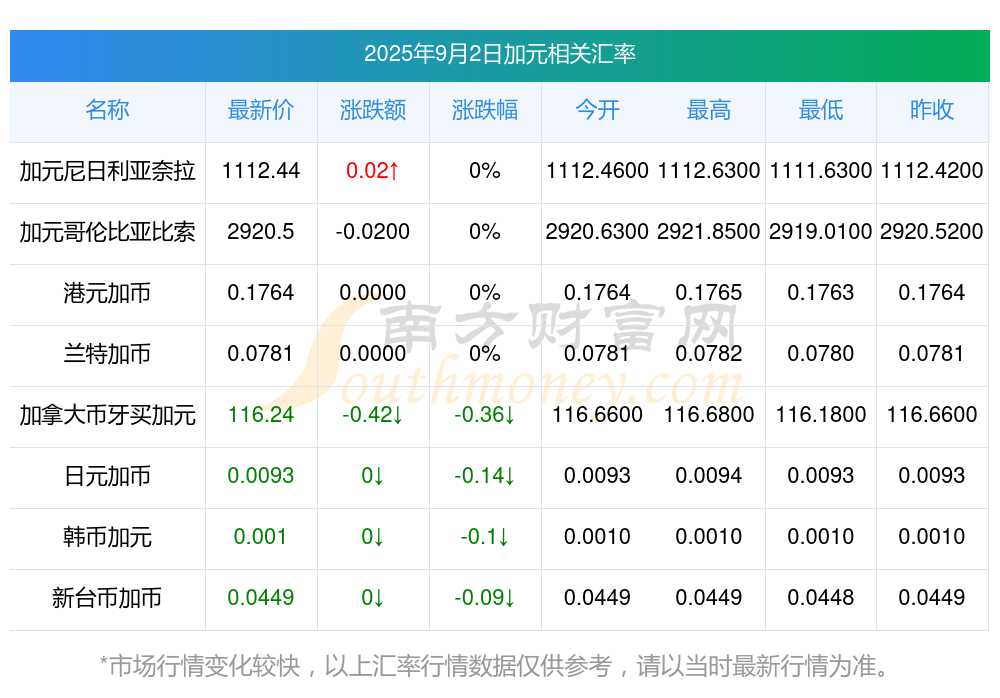Viewport: 1000px width, 698px height.
Task: Click low value 0.0780
Action: pyautogui.click(x=821, y=353)
